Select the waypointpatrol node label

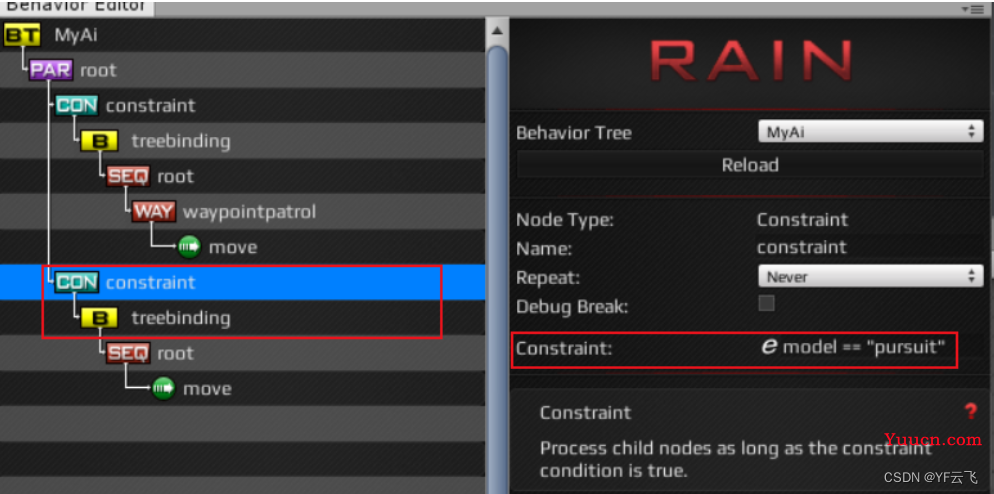click(x=249, y=212)
